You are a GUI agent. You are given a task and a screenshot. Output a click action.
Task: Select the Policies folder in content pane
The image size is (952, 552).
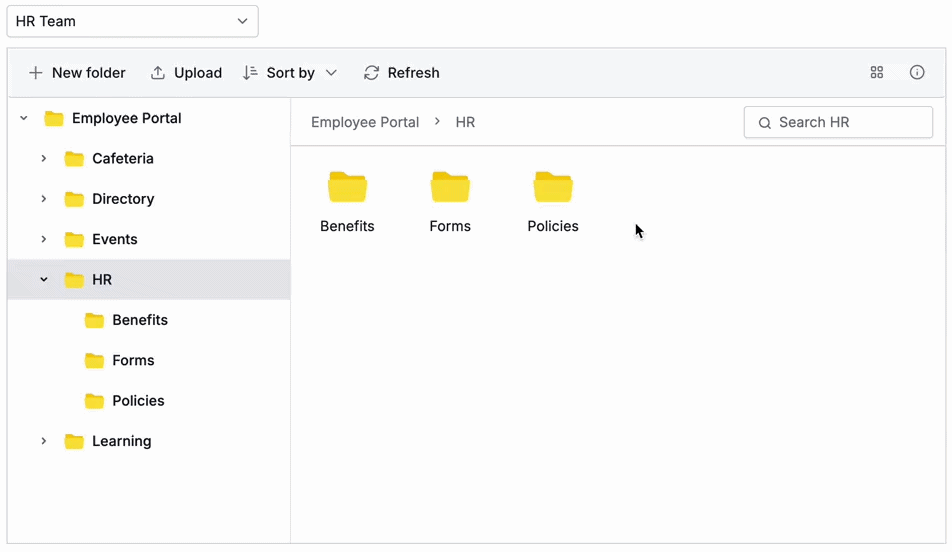552,202
